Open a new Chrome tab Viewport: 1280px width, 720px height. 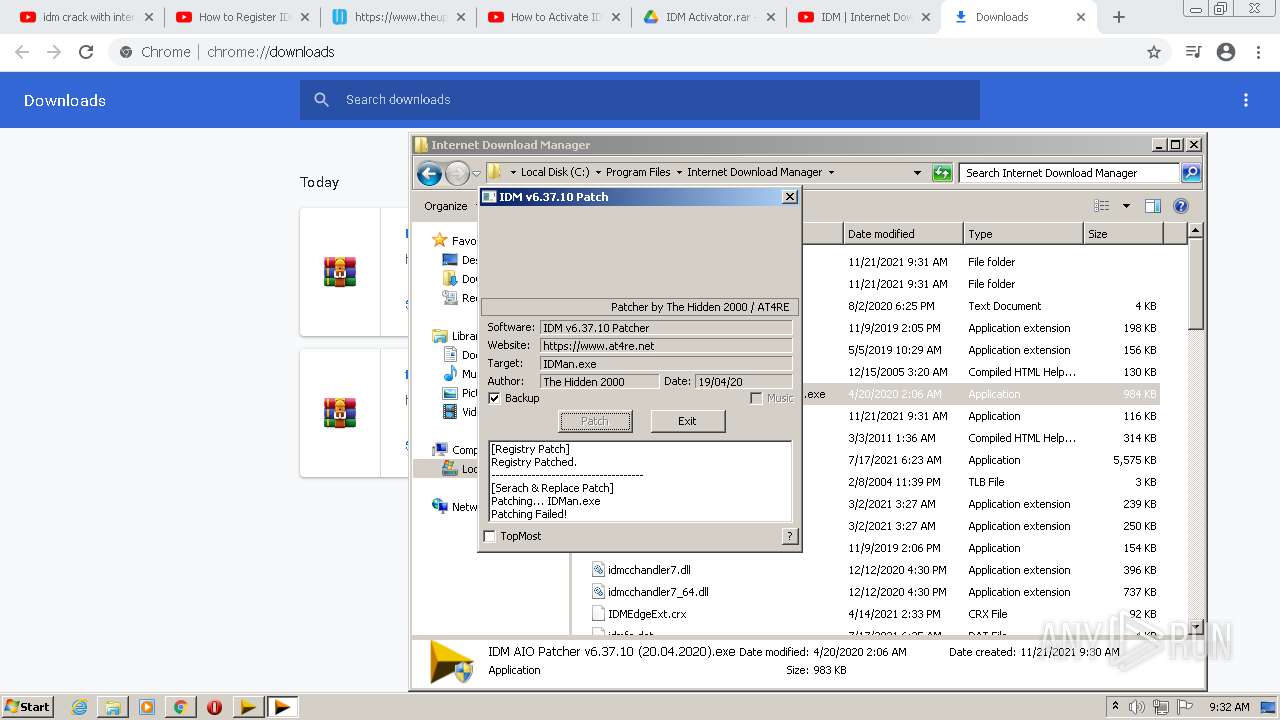point(1119,17)
